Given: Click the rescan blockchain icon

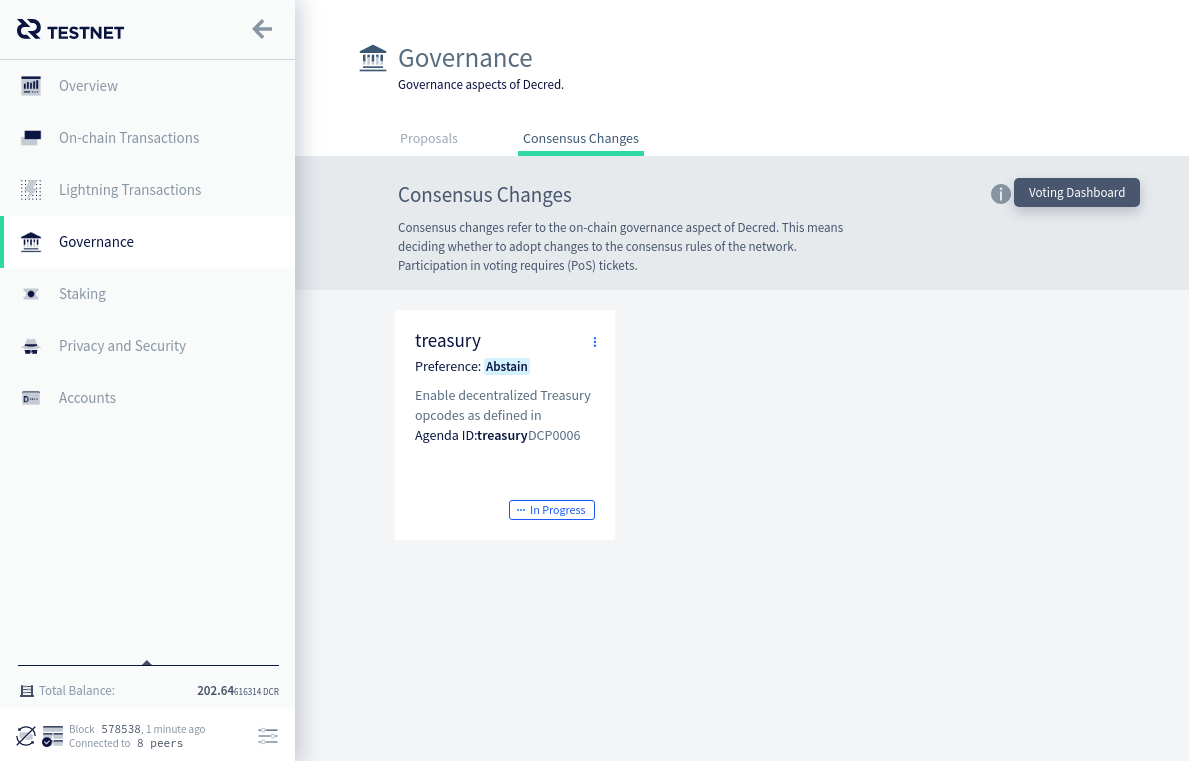Looking at the screenshot, I should [26, 736].
